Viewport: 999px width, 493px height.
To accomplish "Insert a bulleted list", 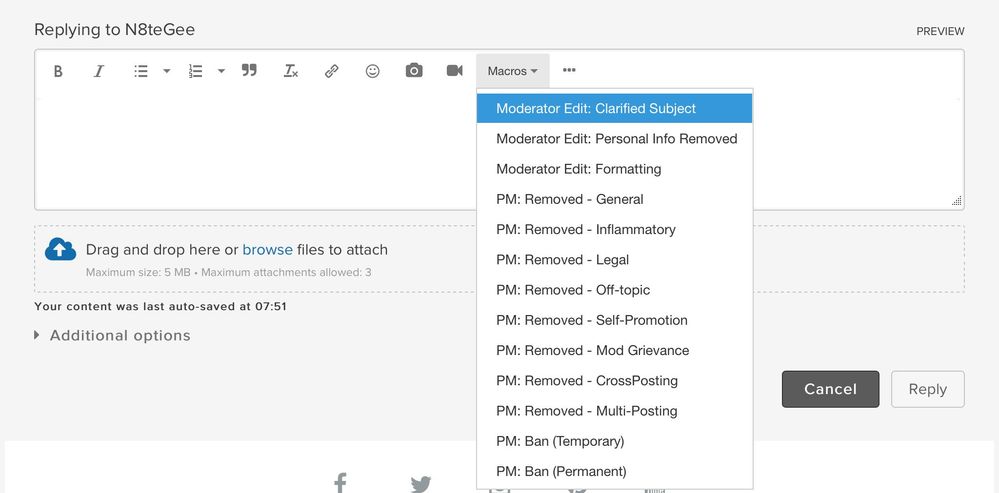I will click(141, 71).
